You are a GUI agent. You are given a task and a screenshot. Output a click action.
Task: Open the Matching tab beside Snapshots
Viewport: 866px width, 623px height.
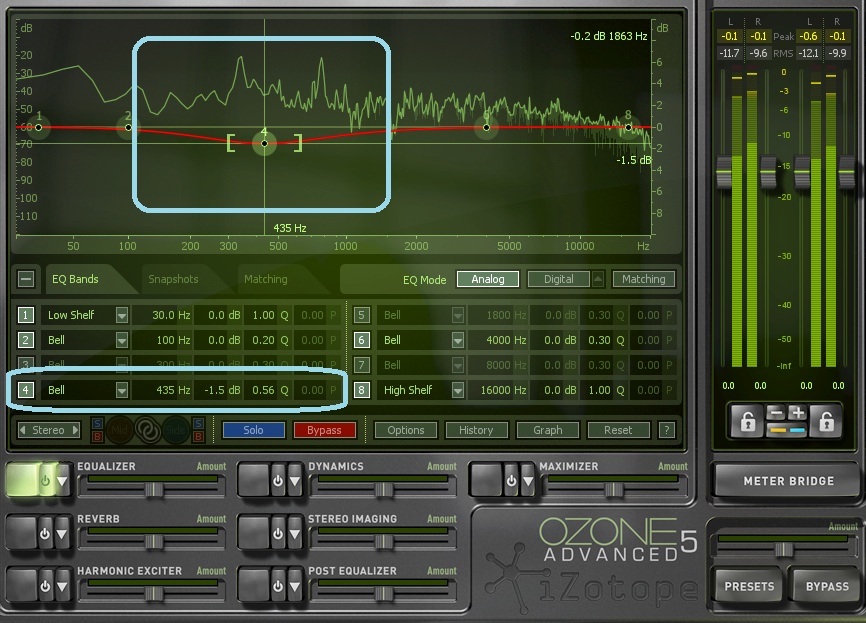point(266,279)
